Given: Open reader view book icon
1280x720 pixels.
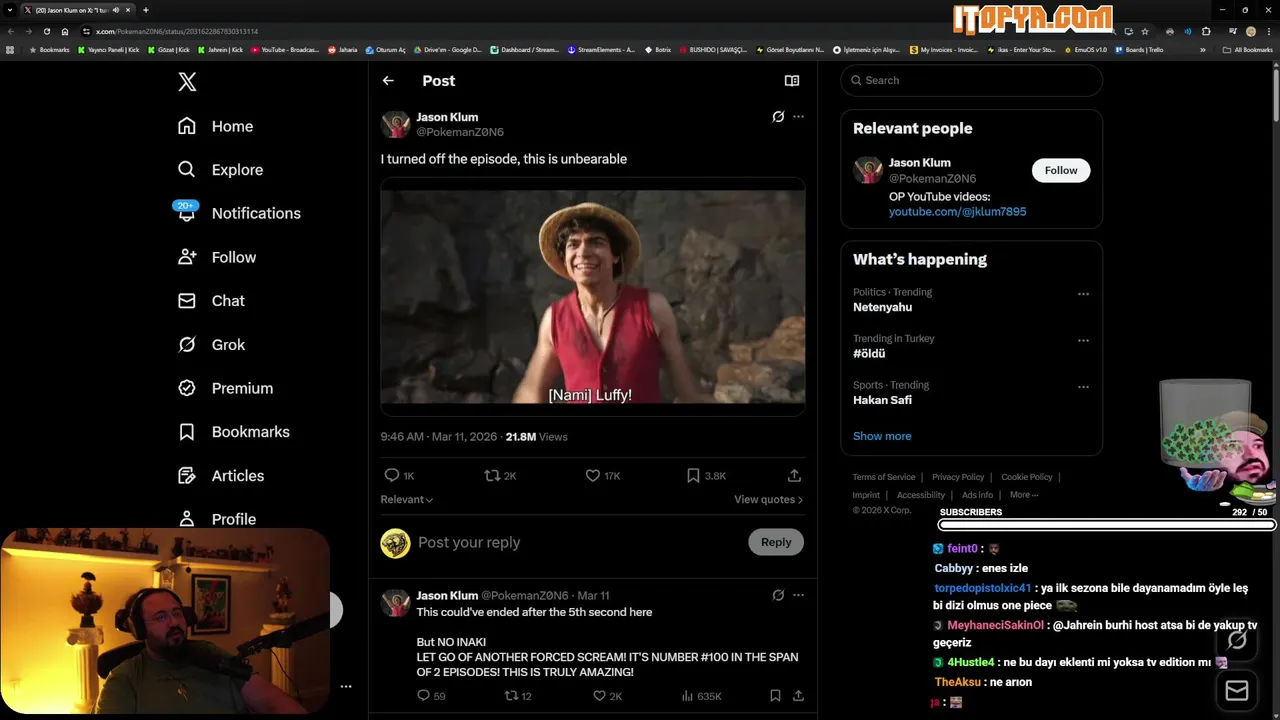Looking at the screenshot, I should pyautogui.click(x=792, y=81).
